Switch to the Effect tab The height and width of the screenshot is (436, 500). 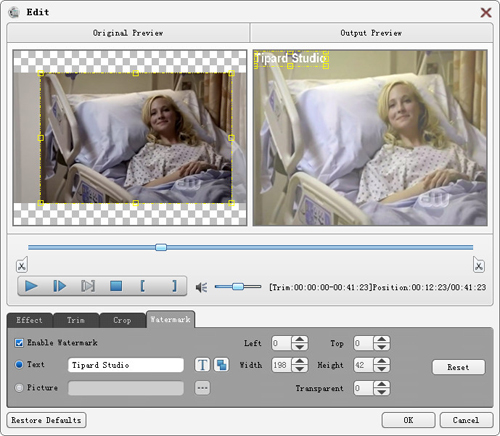click(x=29, y=320)
